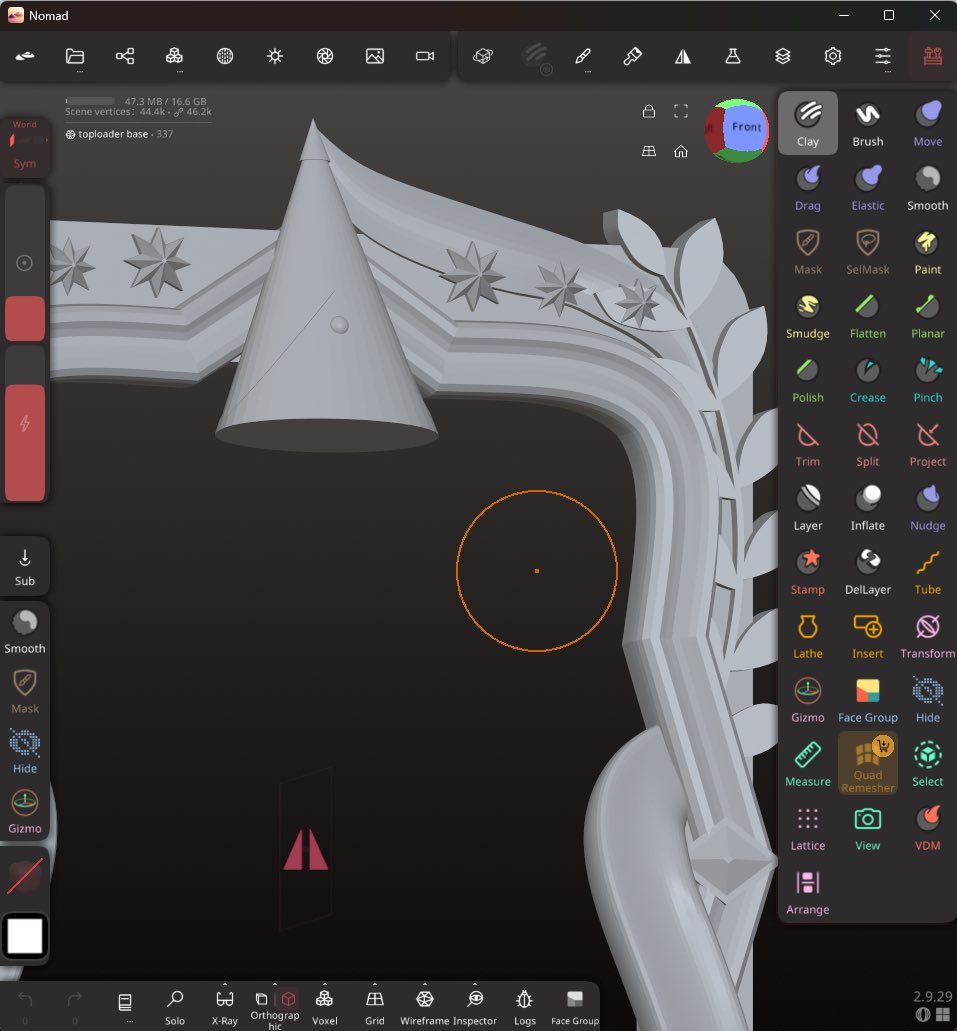957x1031 pixels.
Task: Select the Trim tool
Action: [808, 443]
